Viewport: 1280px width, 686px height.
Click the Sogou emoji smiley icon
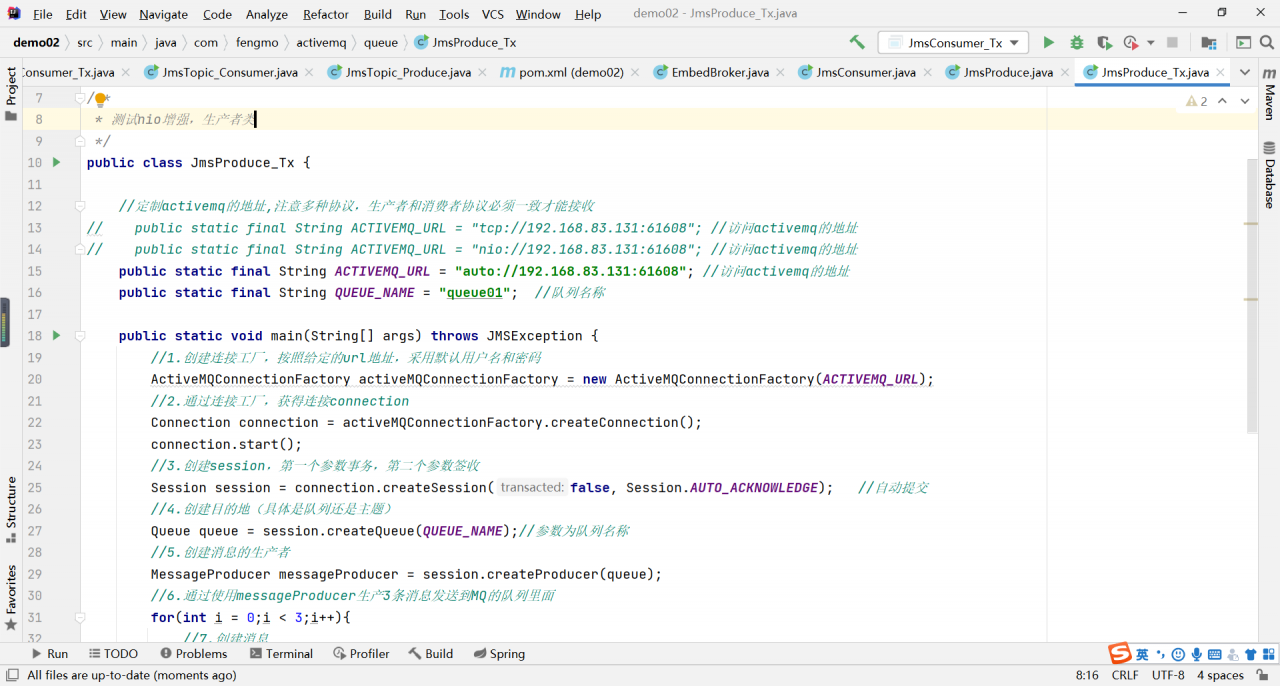[x=1178, y=654]
